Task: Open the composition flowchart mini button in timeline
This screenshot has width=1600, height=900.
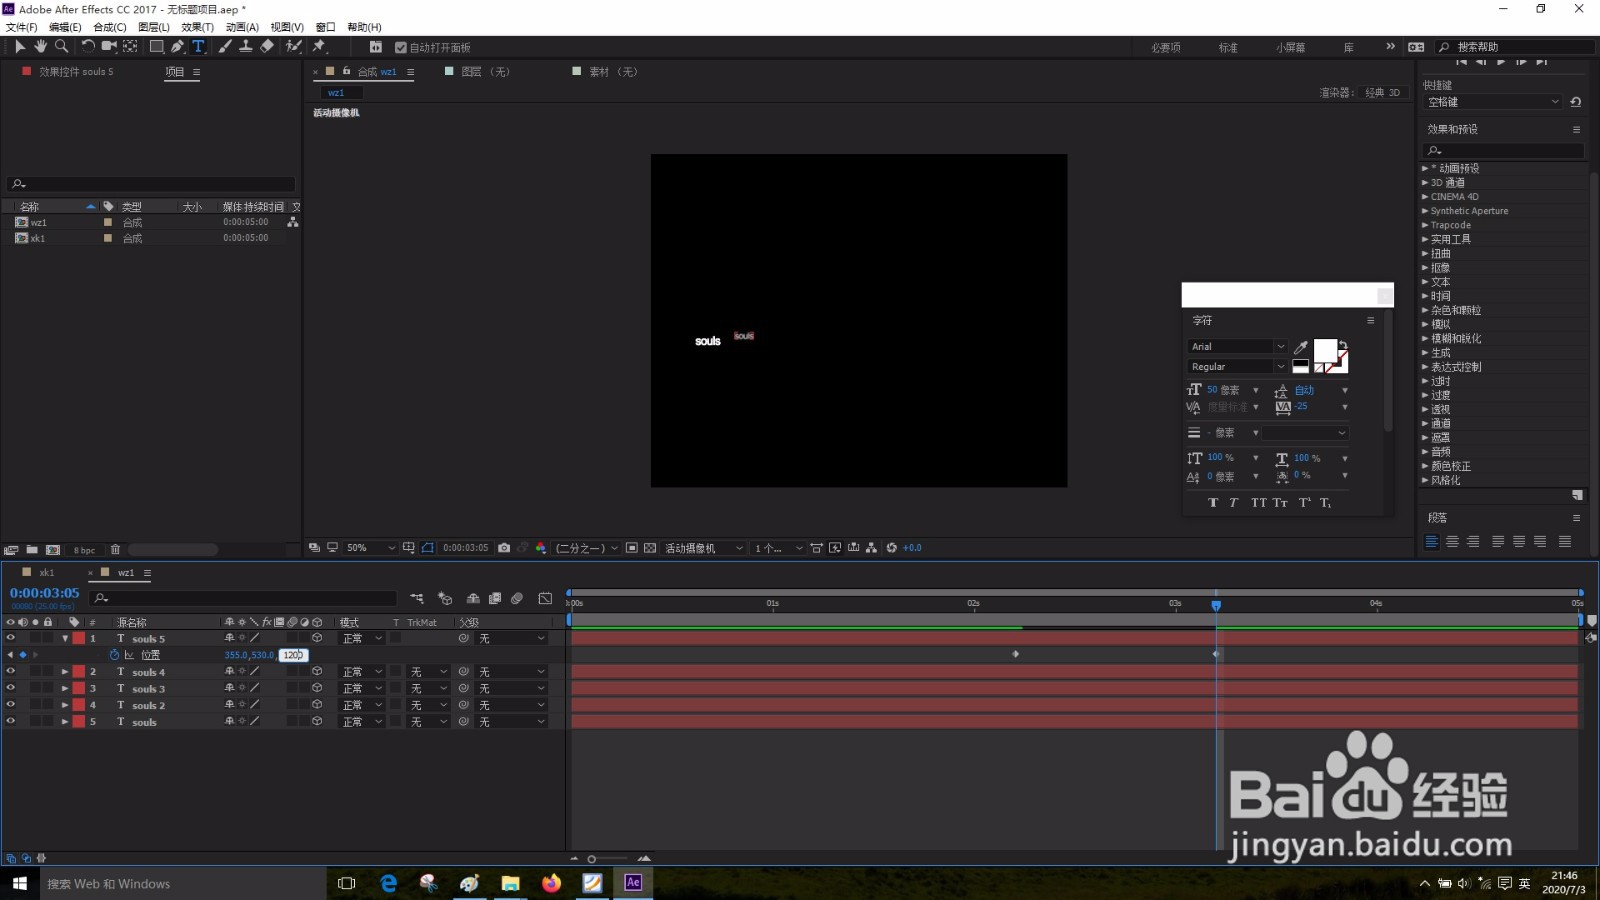Action: pyautogui.click(x=417, y=598)
